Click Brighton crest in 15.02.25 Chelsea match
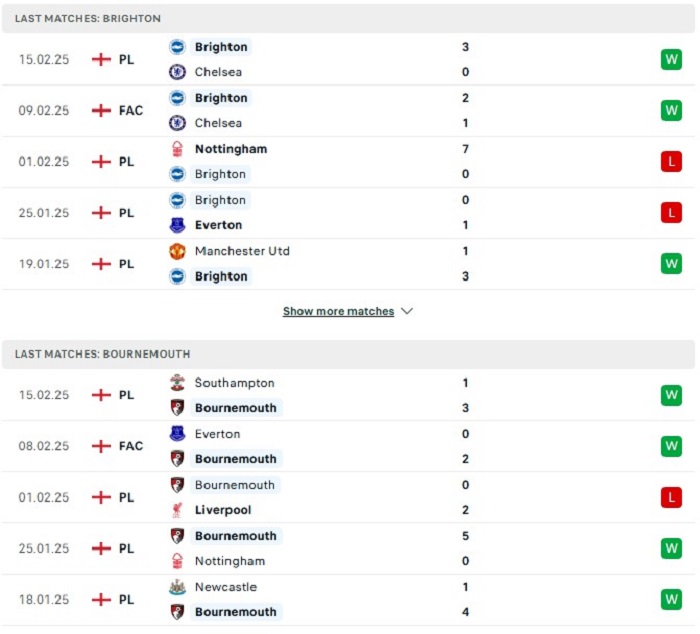The height and width of the screenshot is (634, 700). [x=177, y=47]
